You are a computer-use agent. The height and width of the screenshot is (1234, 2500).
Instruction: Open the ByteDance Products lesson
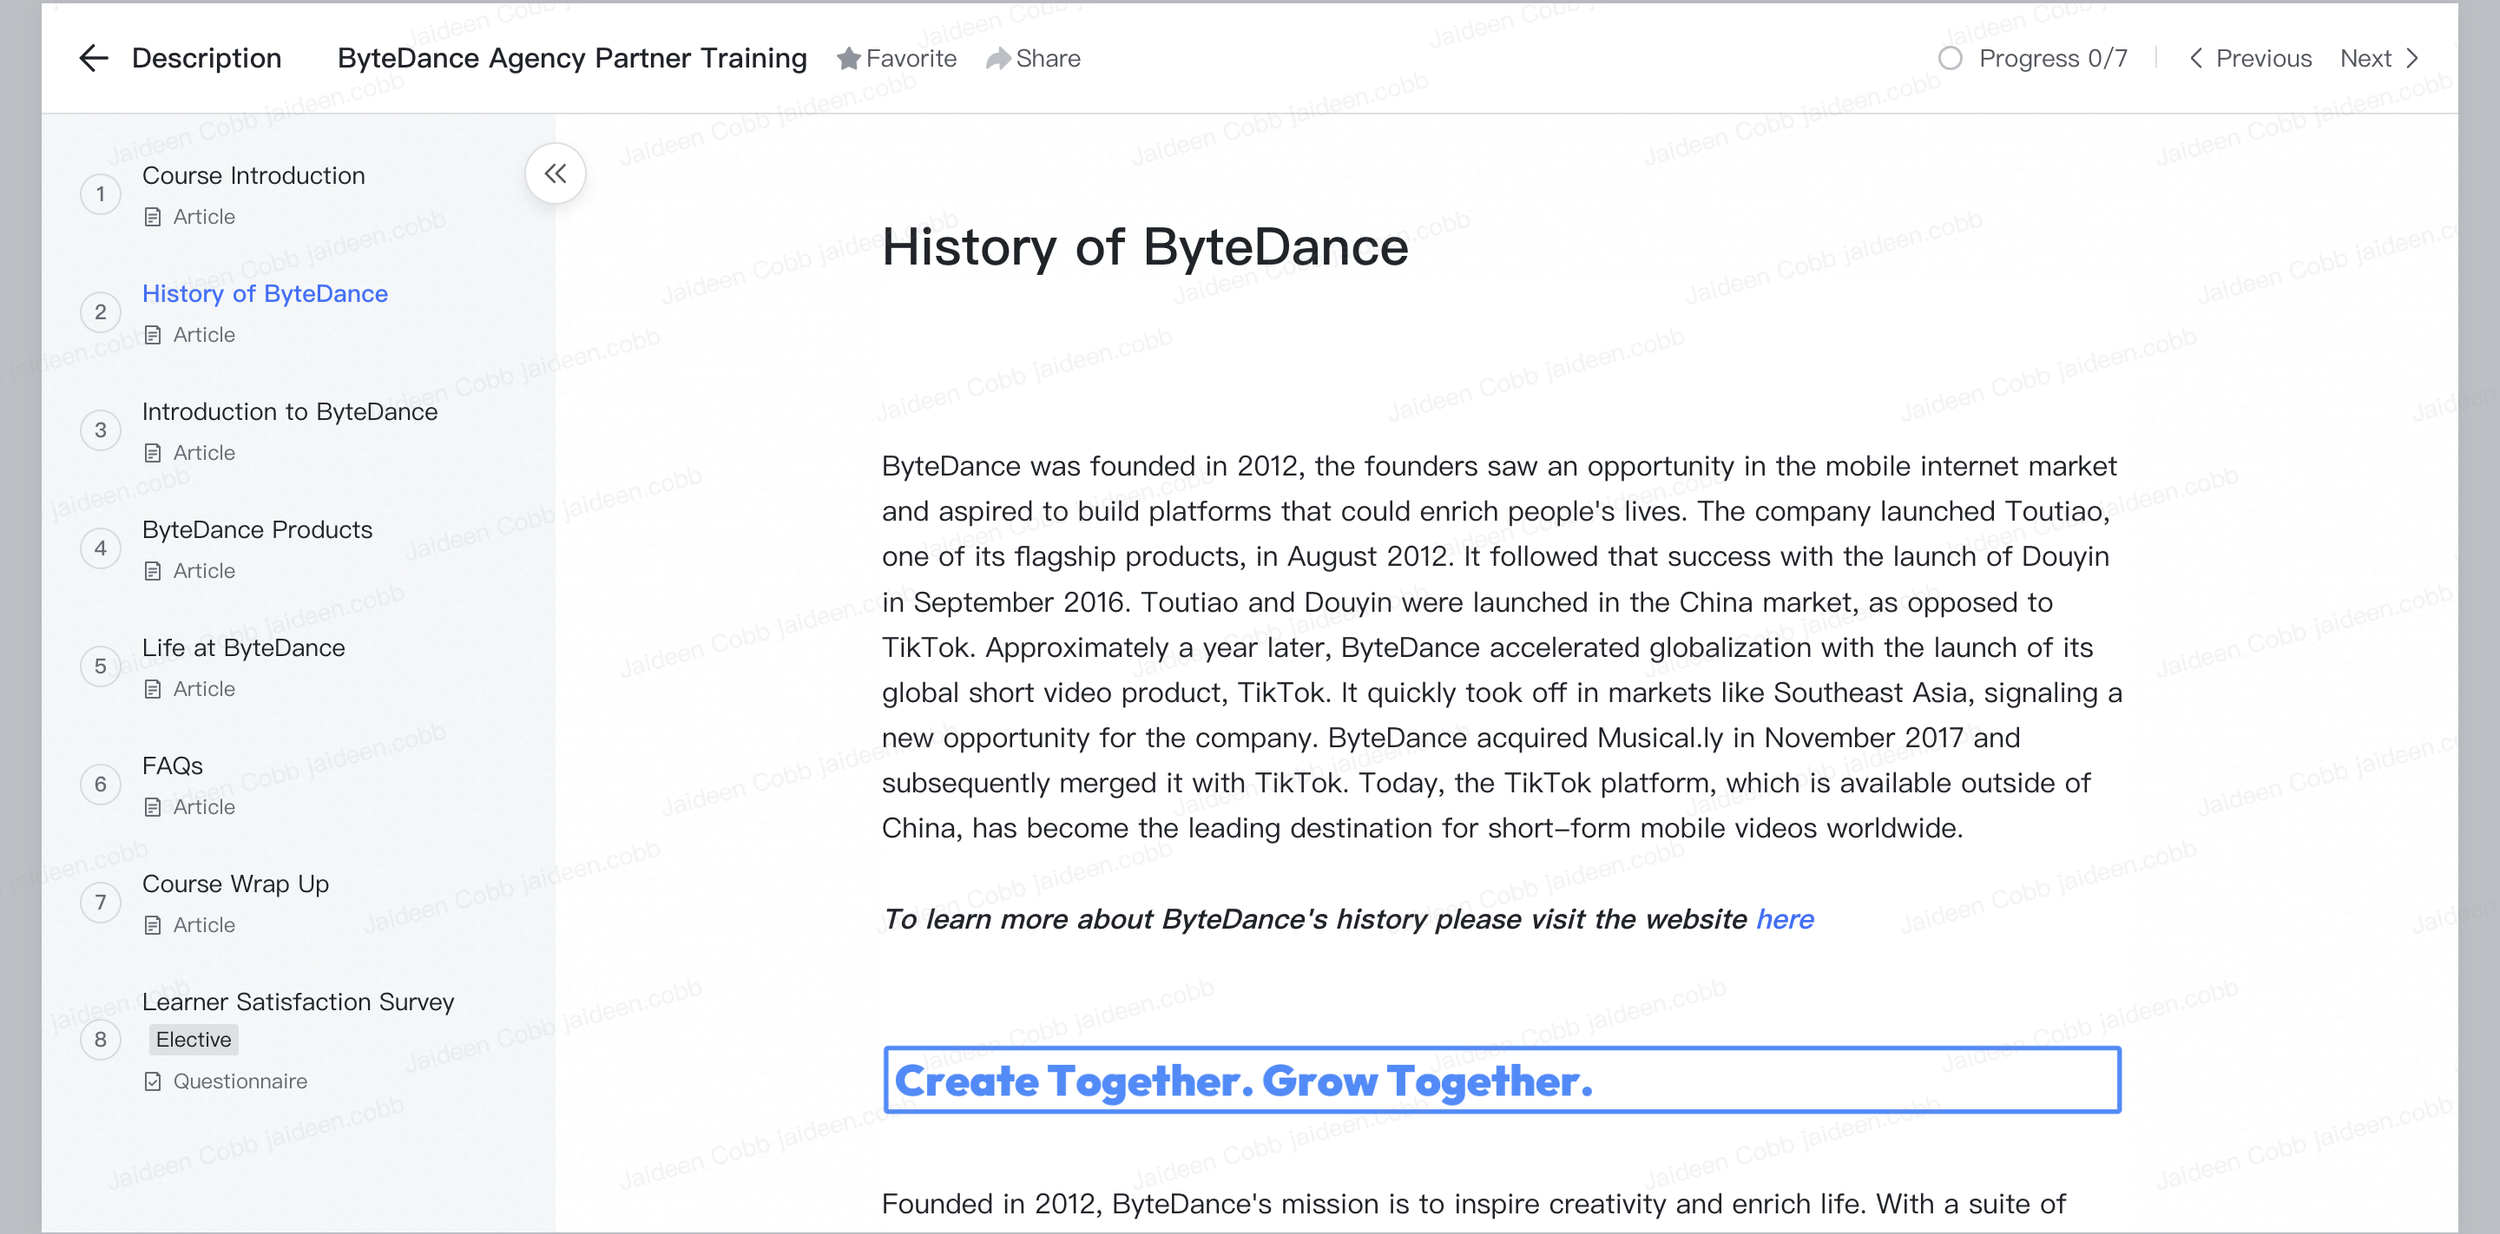257,530
